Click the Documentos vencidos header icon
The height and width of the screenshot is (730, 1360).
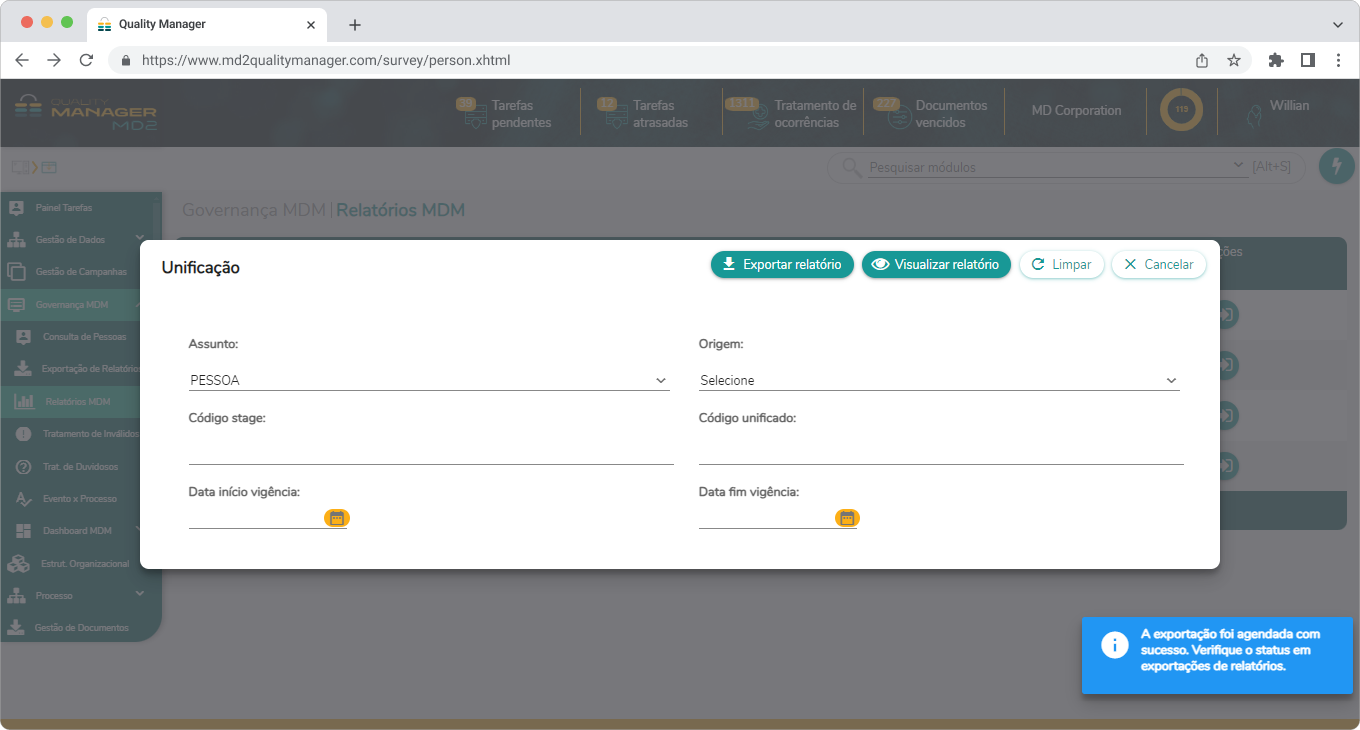click(x=899, y=117)
